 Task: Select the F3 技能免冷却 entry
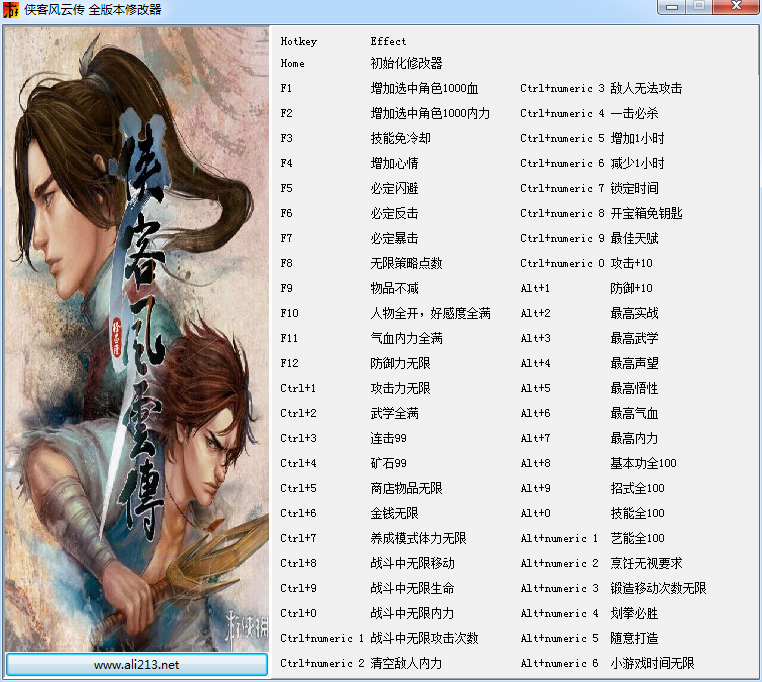tap(356, 139)
